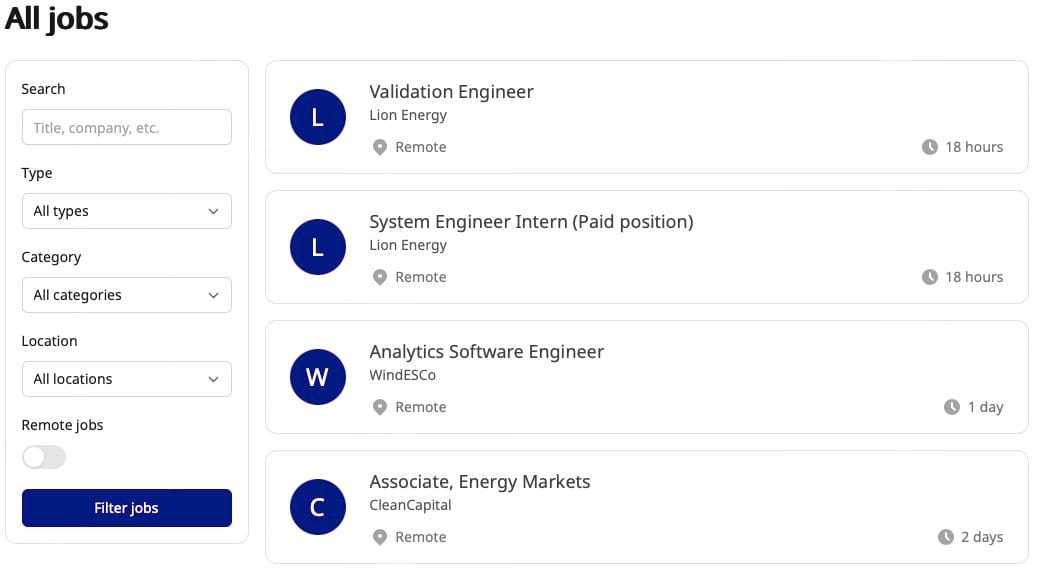Click the CleanCapital C avatar icon
This screenshot has height=570, width=1039.
pyautogui.click(x=317, y=507)
